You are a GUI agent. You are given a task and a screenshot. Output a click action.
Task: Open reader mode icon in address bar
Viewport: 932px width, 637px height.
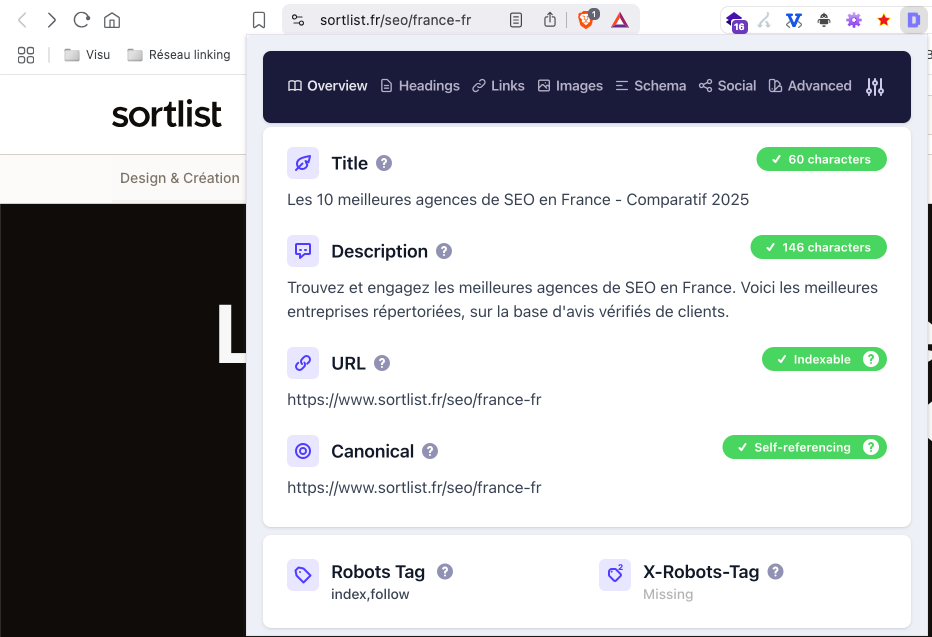(x=516, y=20)
